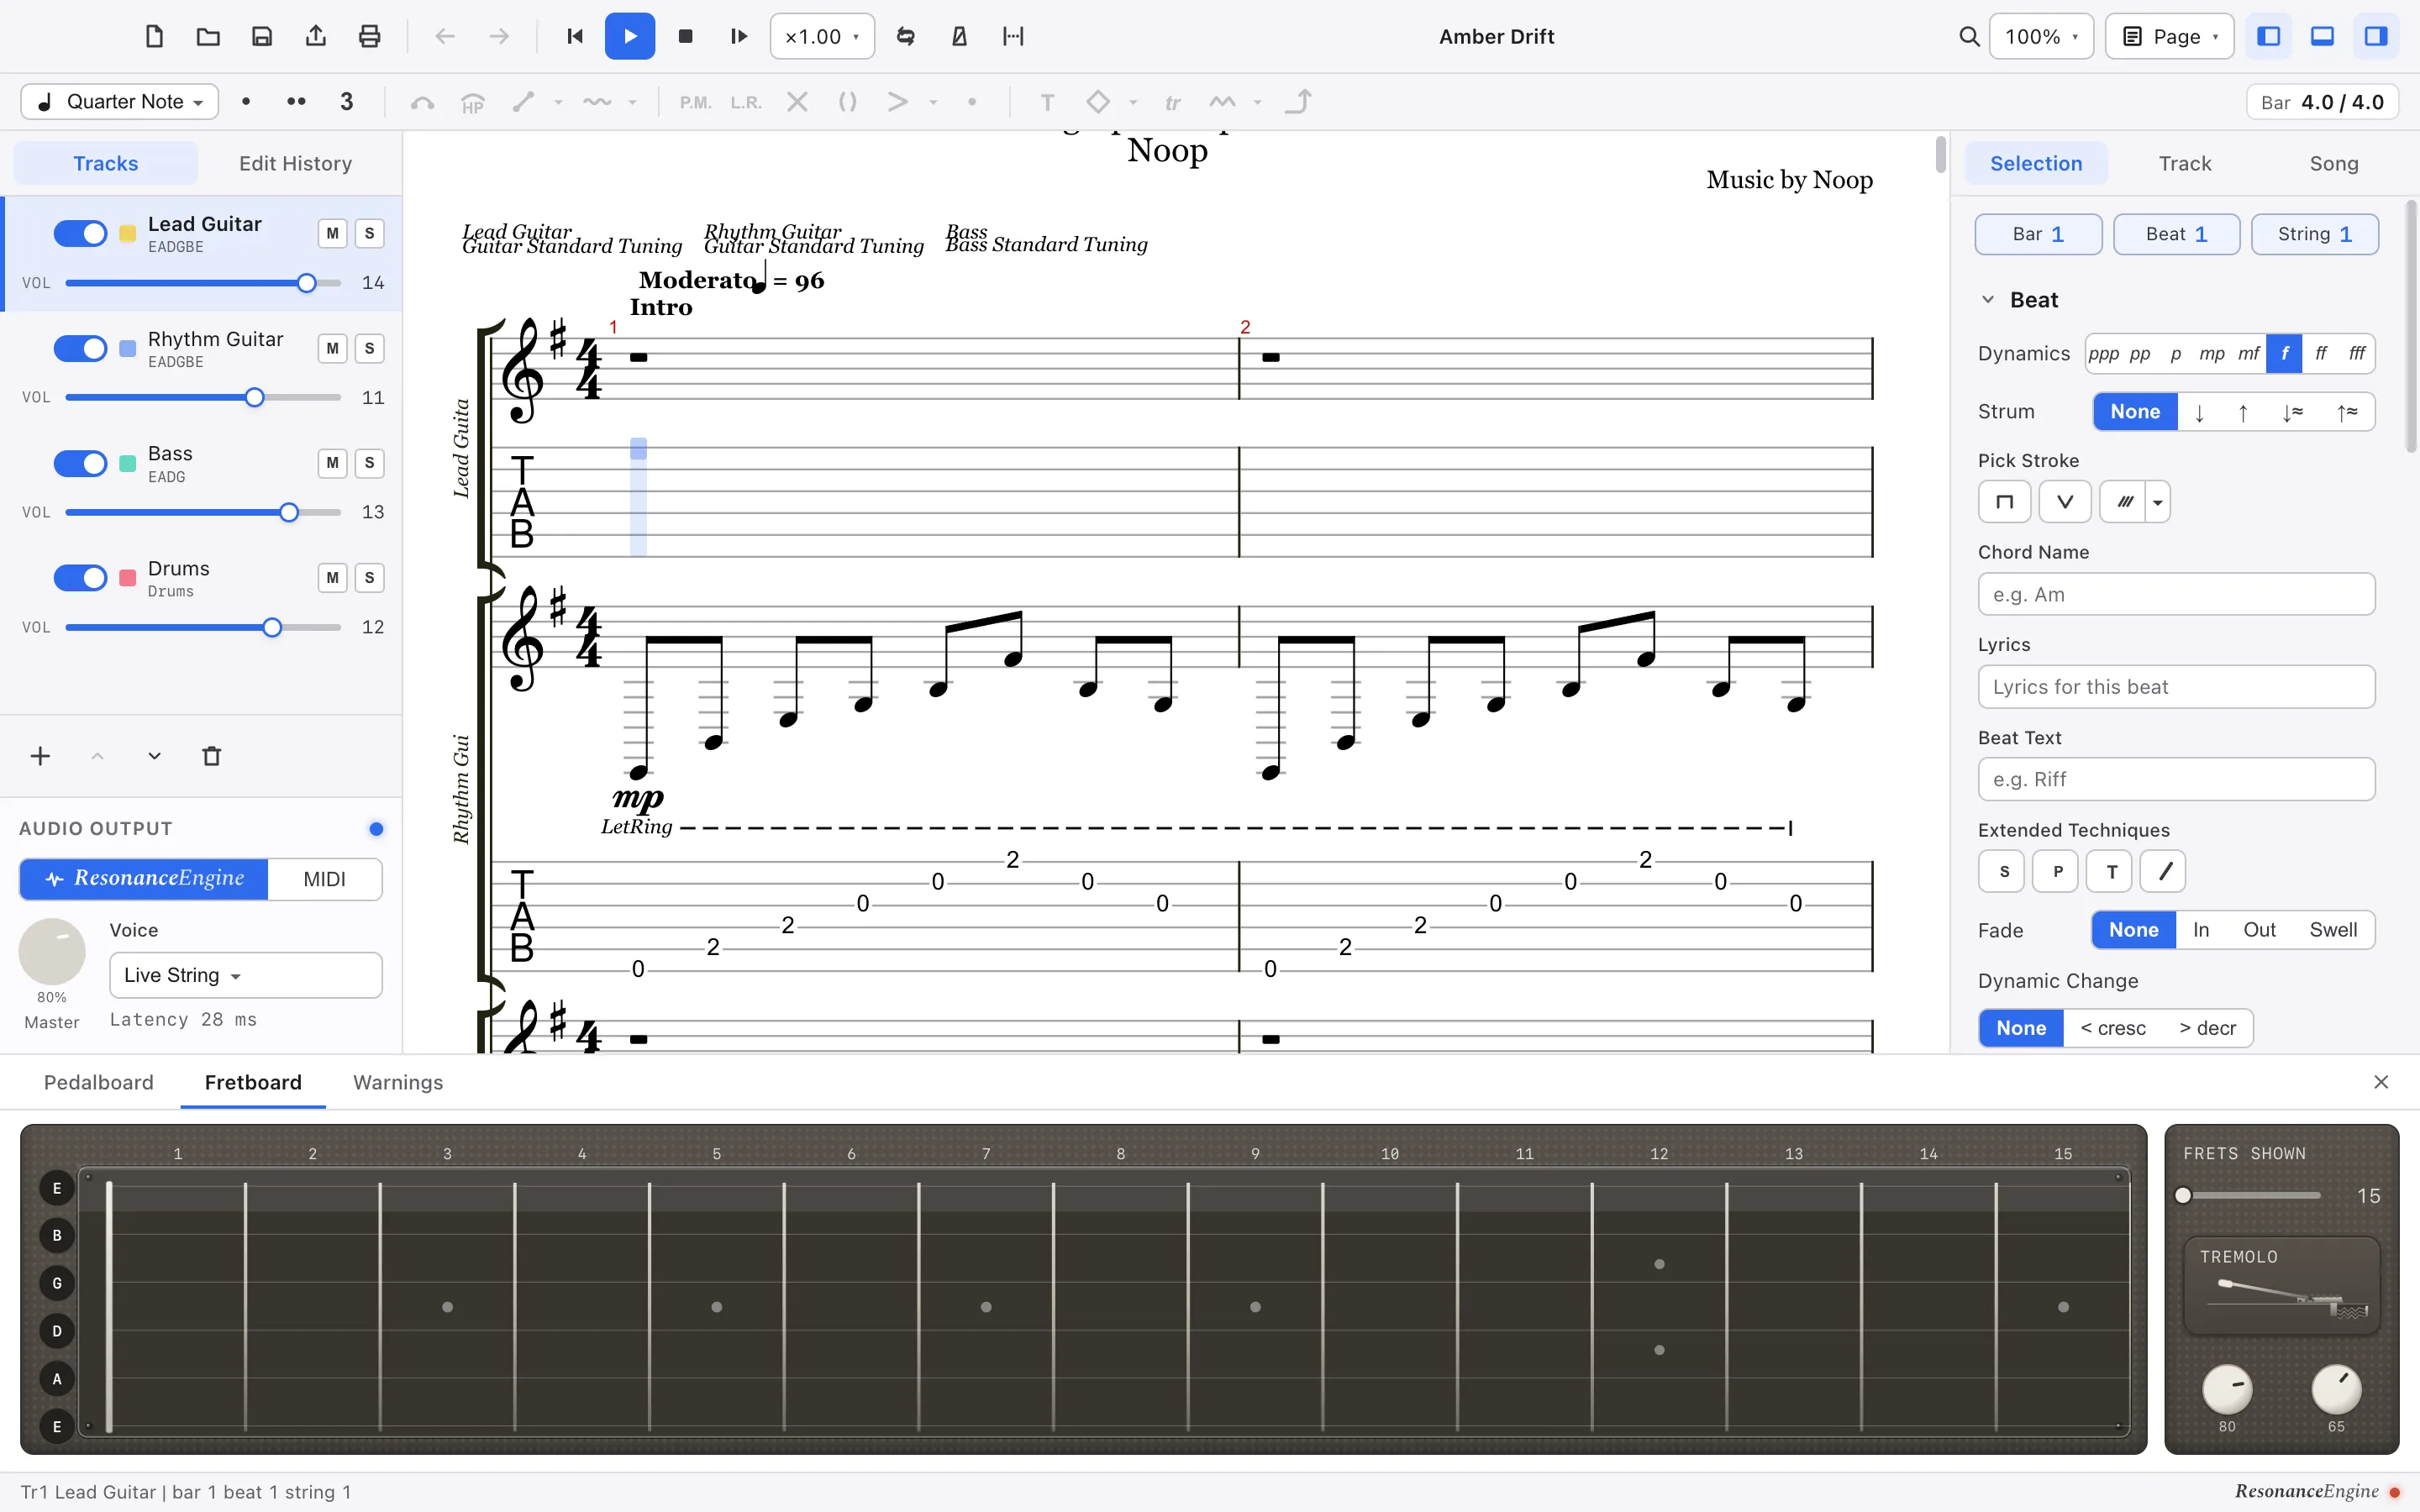Create a new file with the document icon
The image size is (2420, 1512).
click(x=154, y=37)
